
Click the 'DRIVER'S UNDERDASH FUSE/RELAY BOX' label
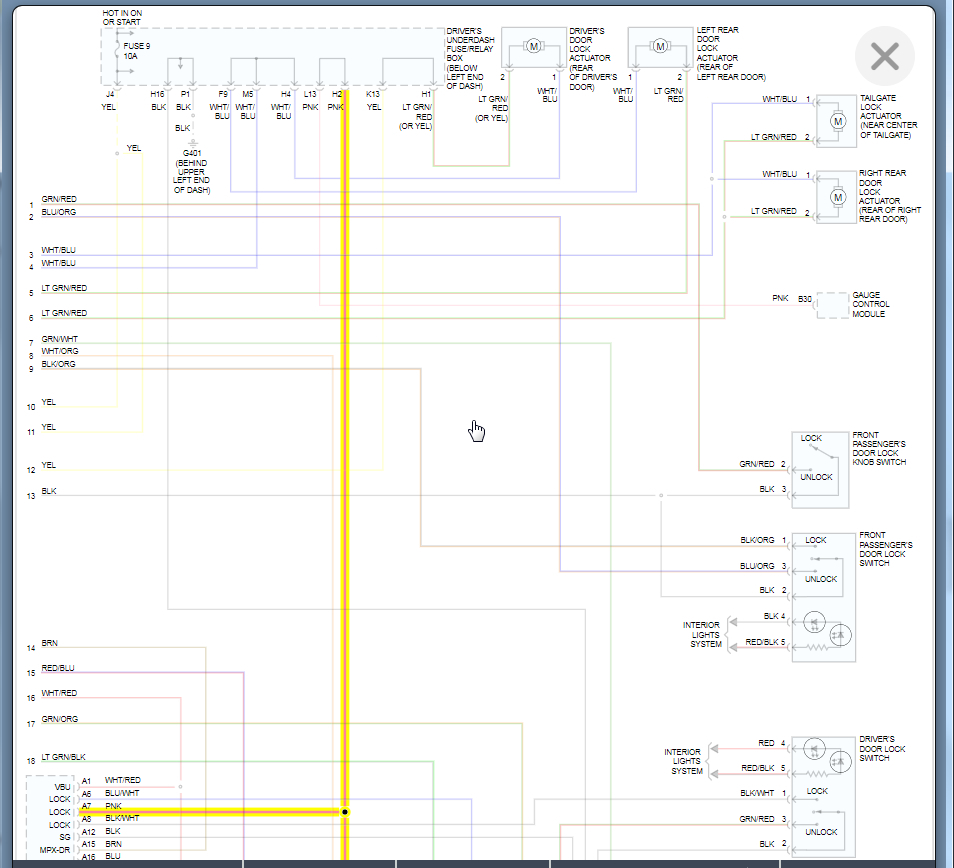coord(470,58)
